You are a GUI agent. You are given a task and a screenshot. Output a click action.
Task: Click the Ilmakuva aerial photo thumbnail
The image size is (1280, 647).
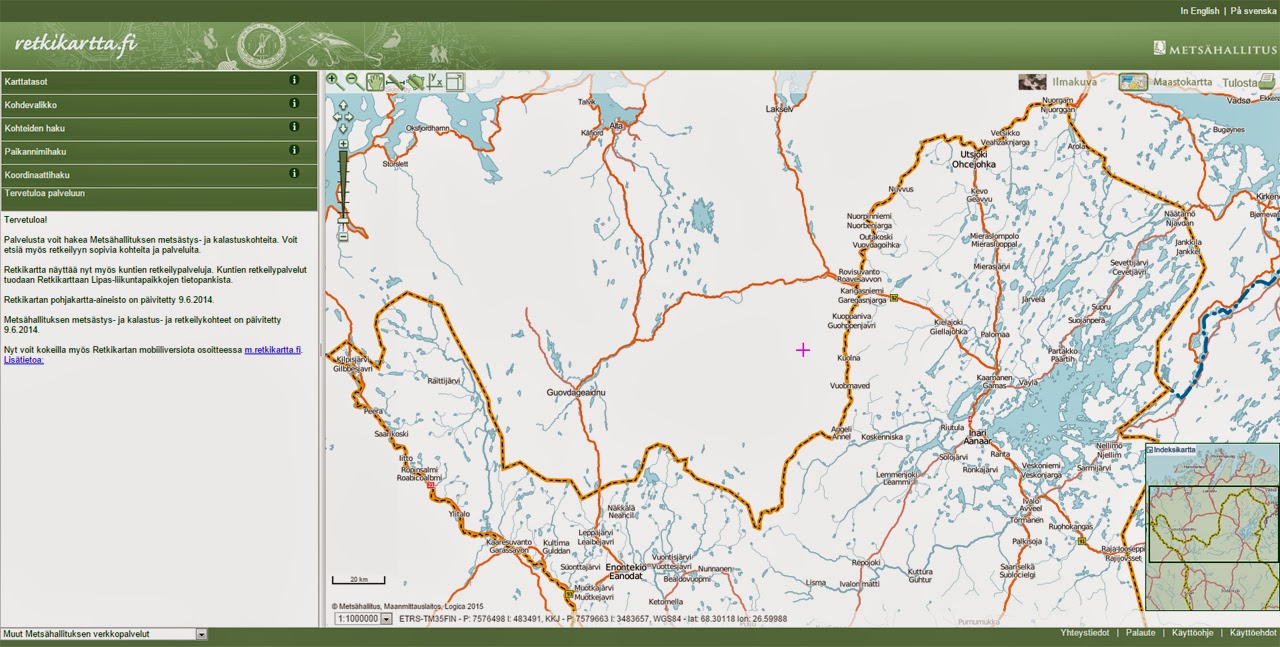1032,82
